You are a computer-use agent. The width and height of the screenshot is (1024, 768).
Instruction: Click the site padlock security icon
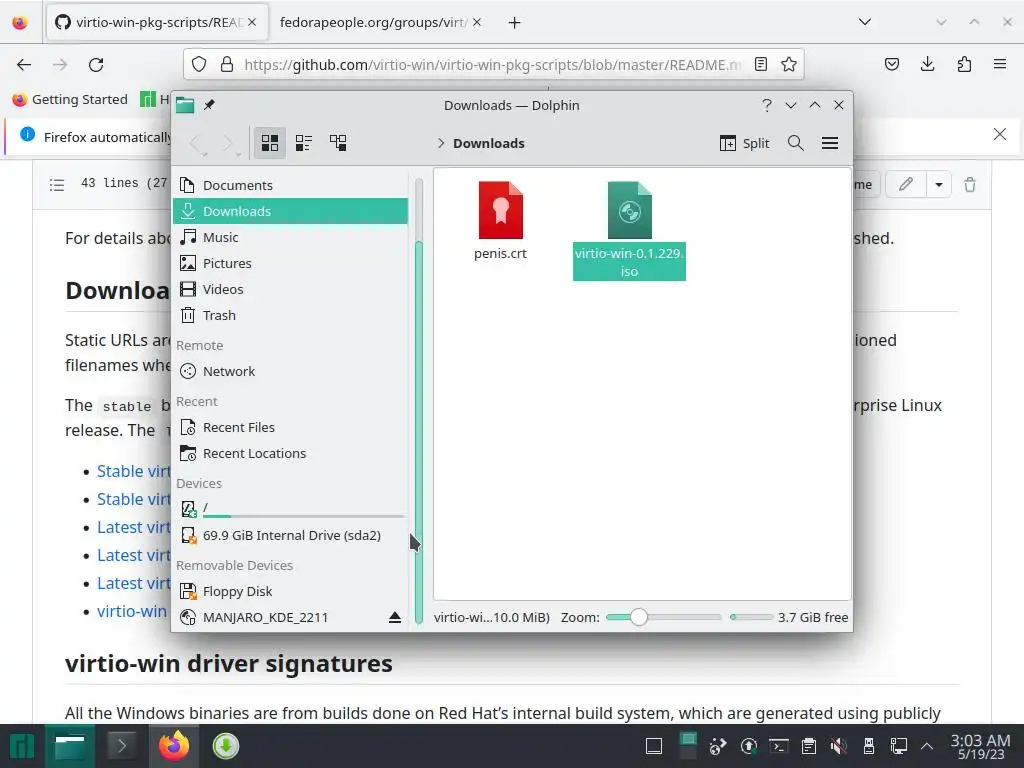pyautogui.click(x=227, y=64)
